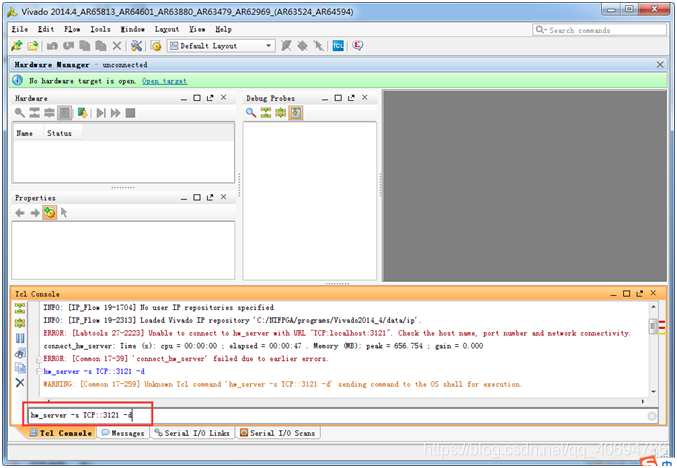Collapse all items in Hardware panel
This screenshot has width=677, height=468.
tap(35, 113)
